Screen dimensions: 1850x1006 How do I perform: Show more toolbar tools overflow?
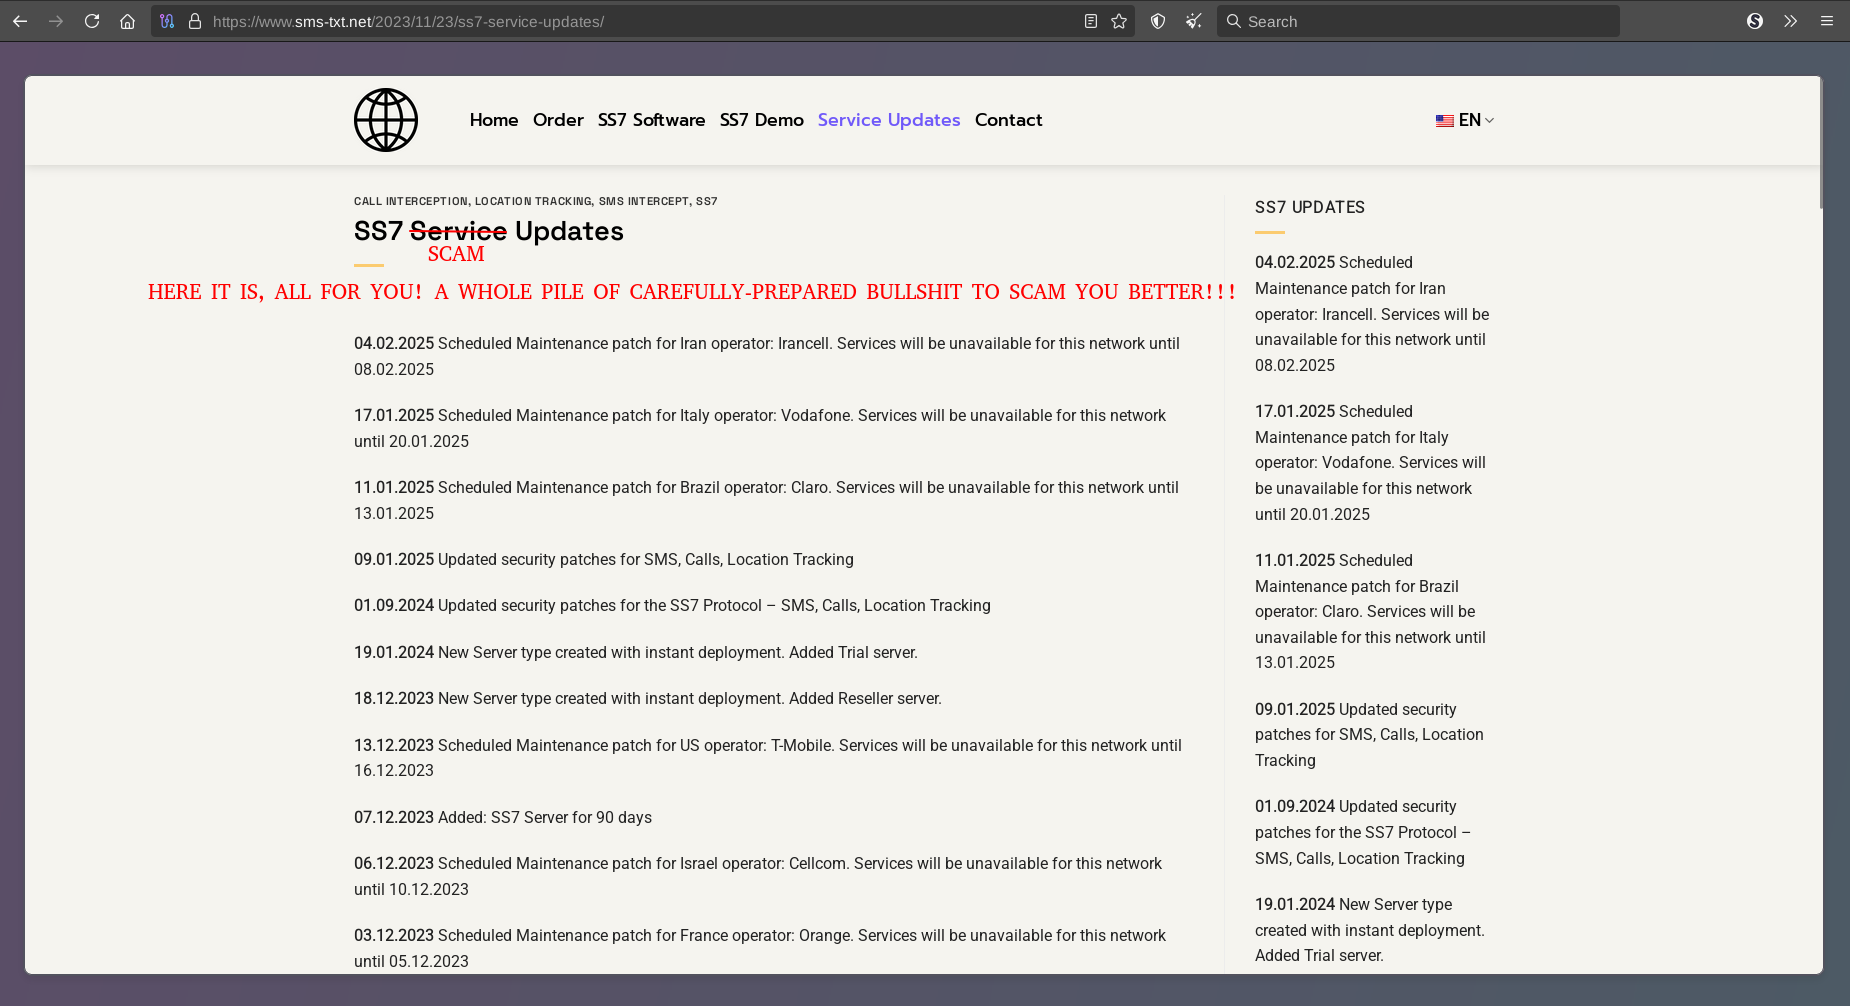tap(1791, 21)
